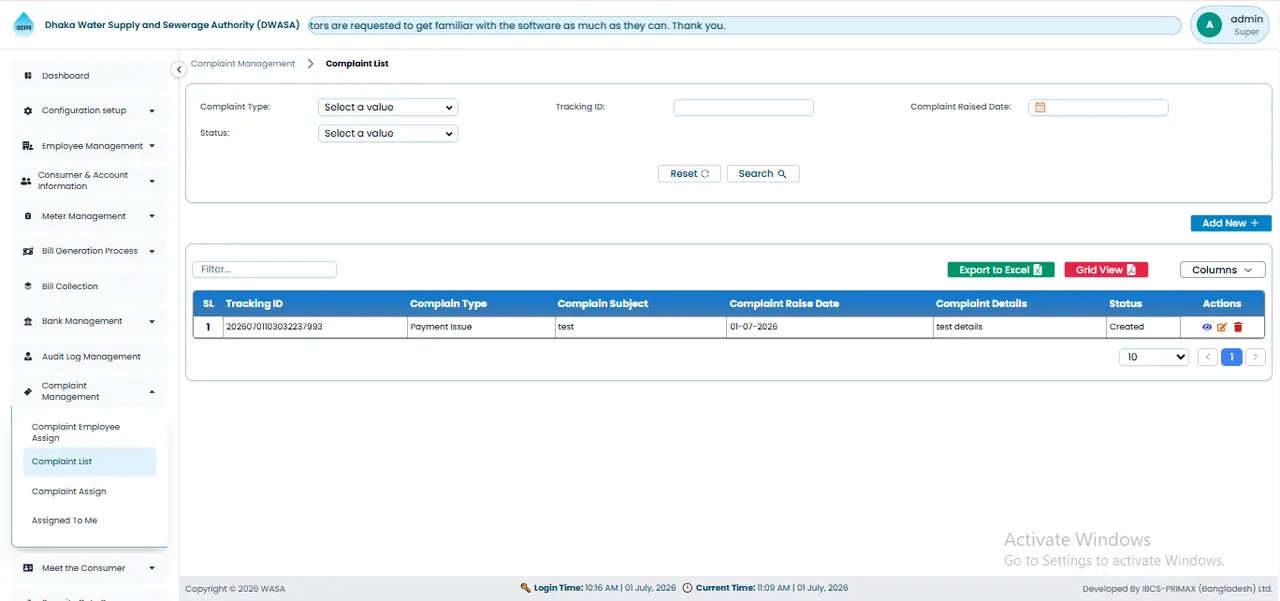
Task: Expand Configuration setup menu
Action: [90, 111]
